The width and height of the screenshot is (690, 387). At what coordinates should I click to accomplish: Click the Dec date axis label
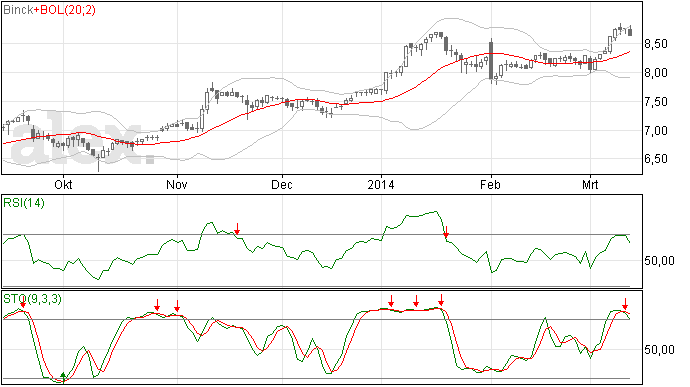[x=282, y=184]
